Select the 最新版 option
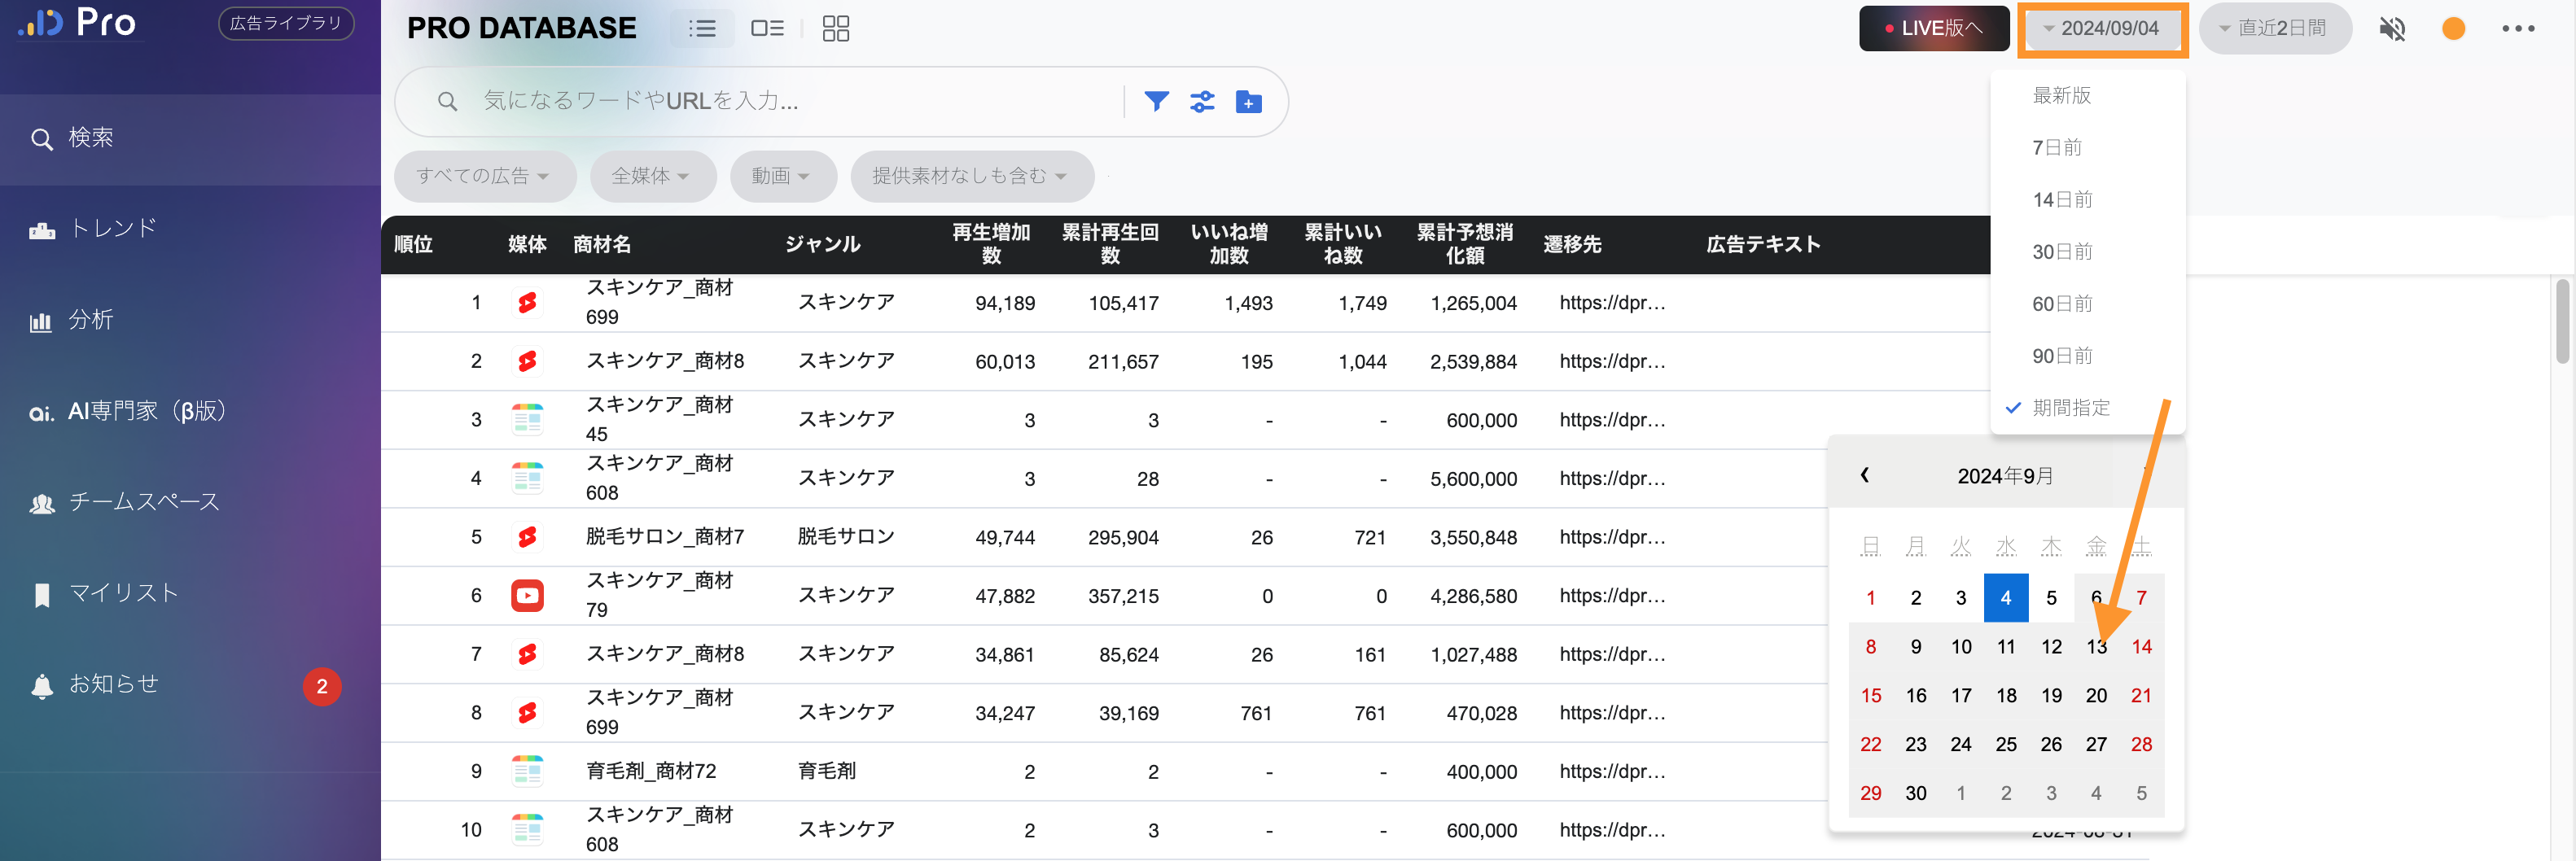 click(2061, 95)
